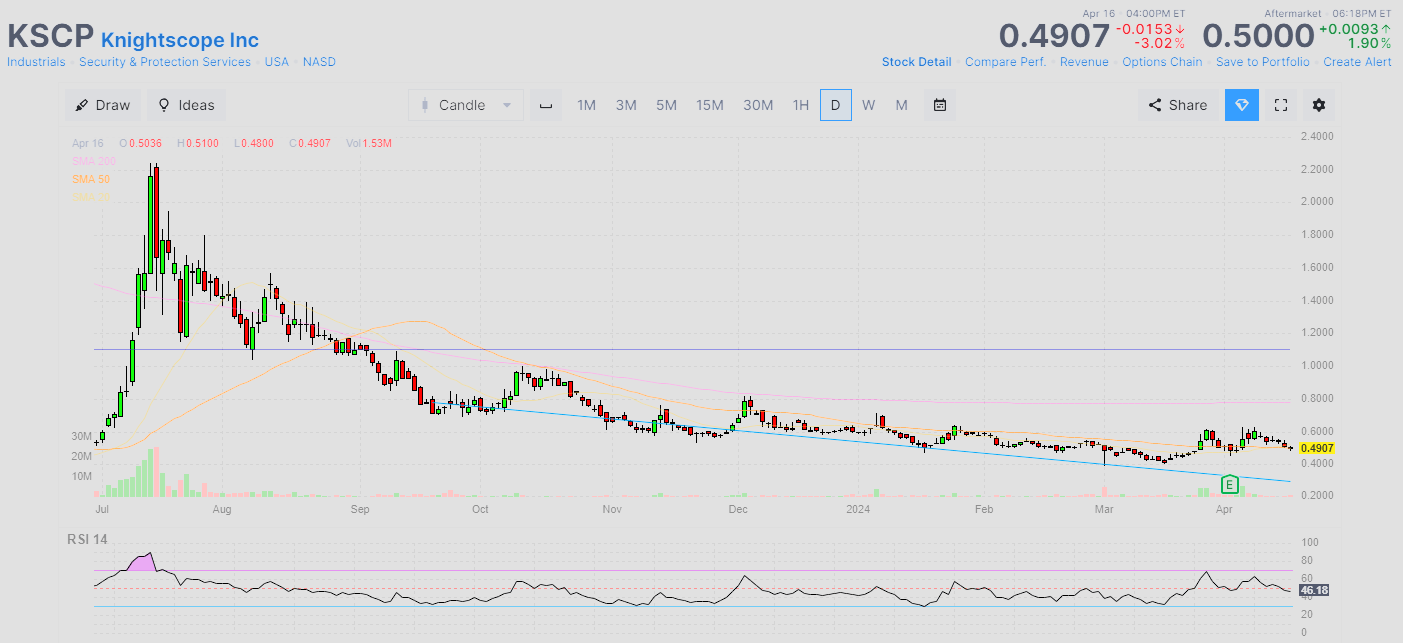Click Create Alert link
The width and height of the screenshot is (1403, 643).
coord(1357,62)
